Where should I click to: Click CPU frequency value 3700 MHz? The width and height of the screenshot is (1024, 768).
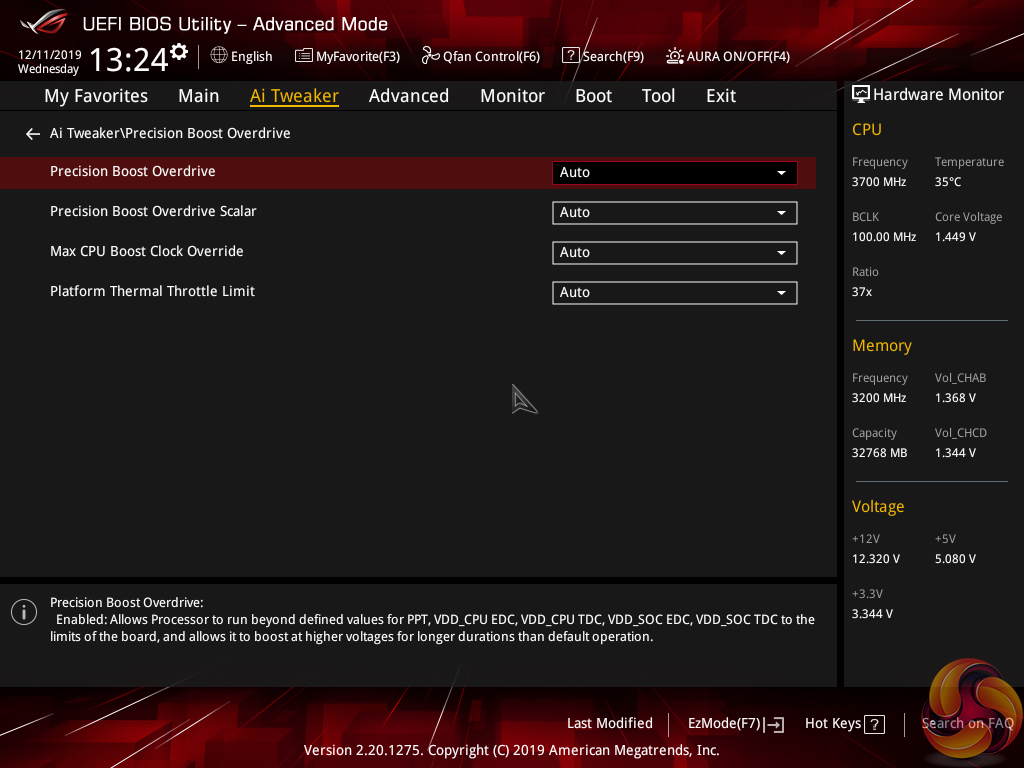click(878, 182)
